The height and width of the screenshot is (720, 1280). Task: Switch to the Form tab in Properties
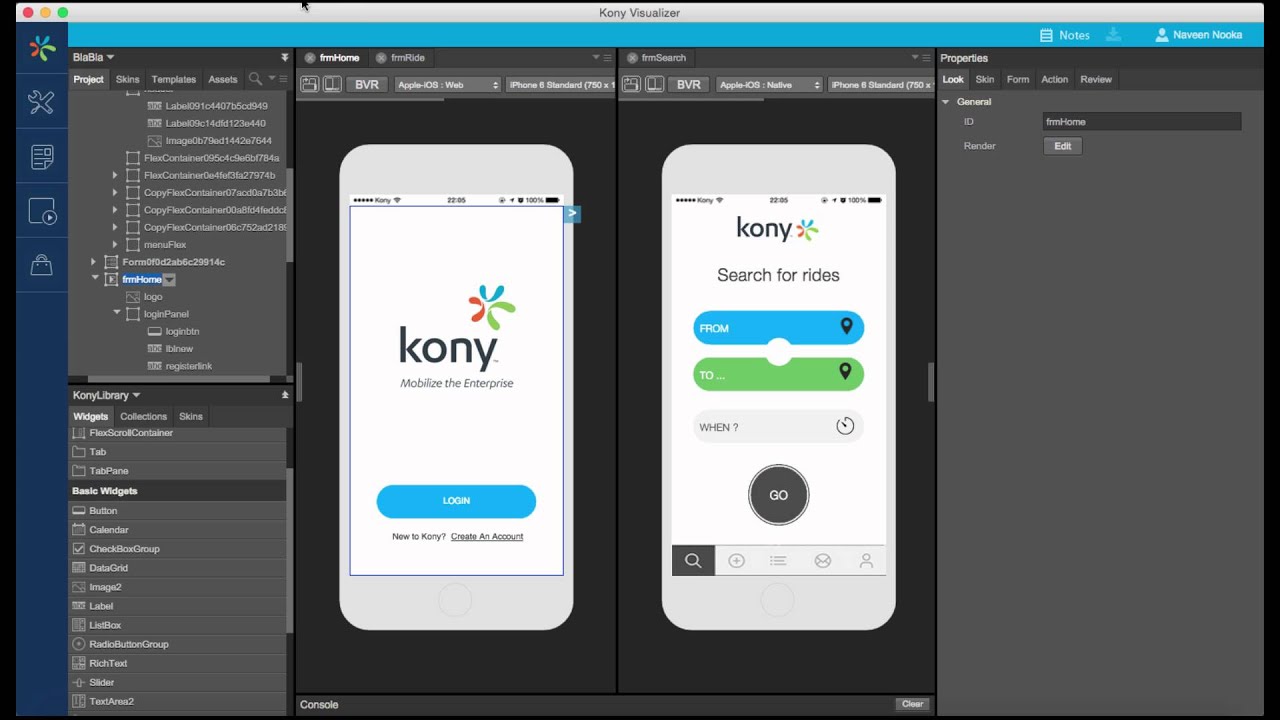click(x=1018, y=80)
